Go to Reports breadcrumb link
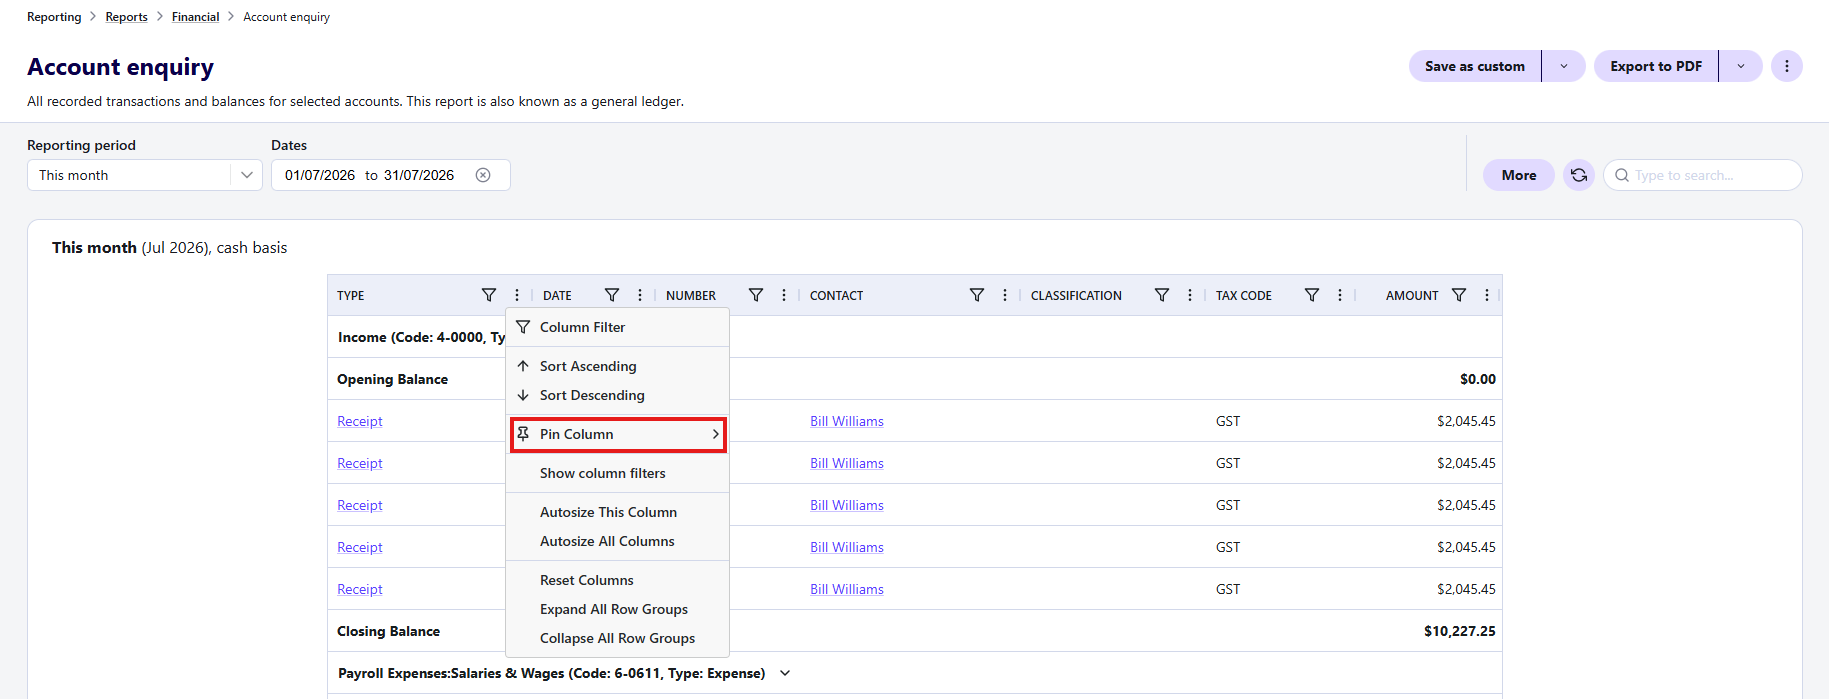1829x699 pixels. pos(126,17)
